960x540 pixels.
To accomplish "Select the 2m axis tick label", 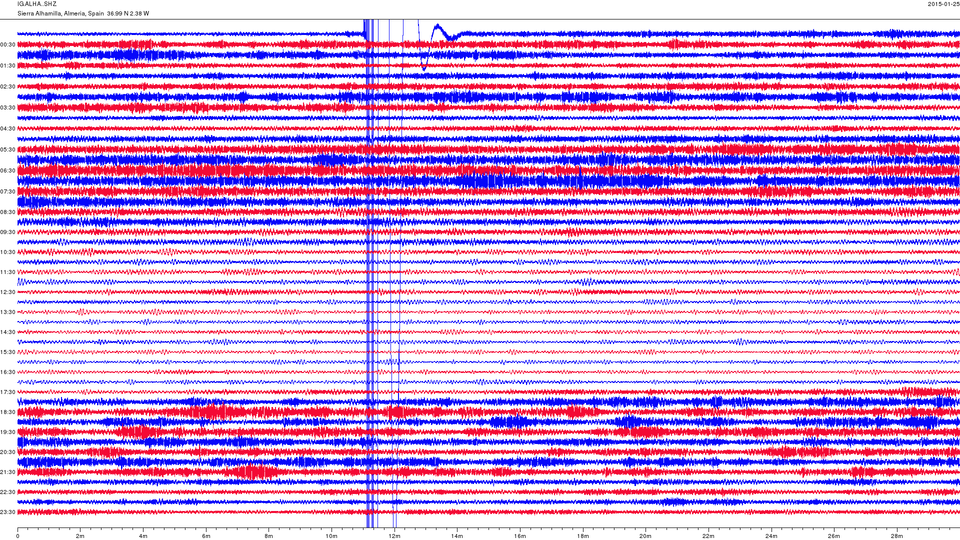I will (80, 536).
